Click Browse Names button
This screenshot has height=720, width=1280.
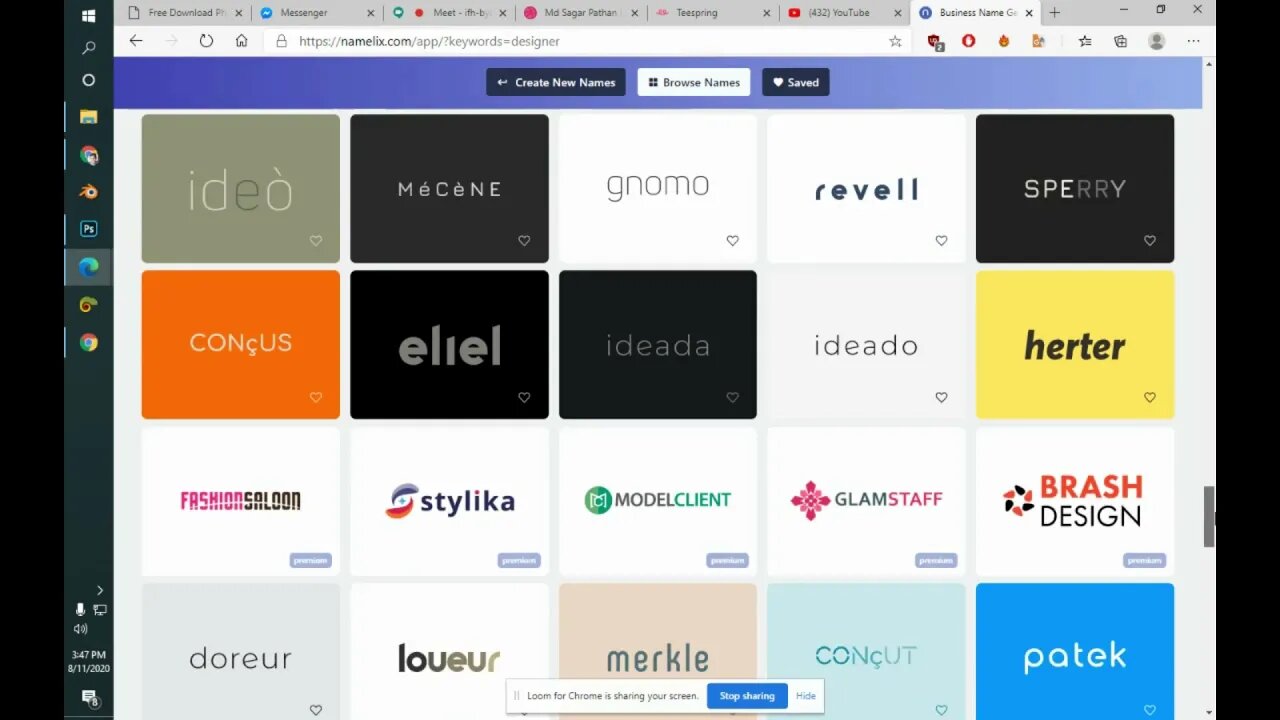pos(694,82)
